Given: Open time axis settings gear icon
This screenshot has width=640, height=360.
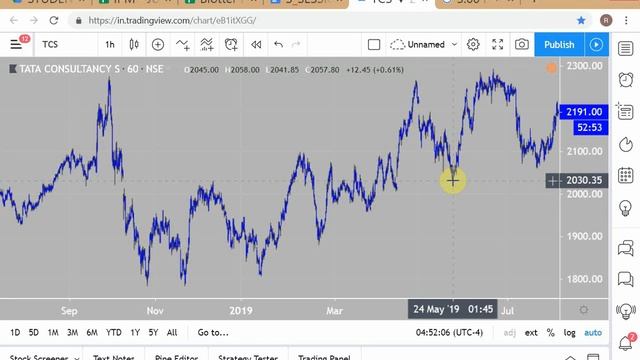Looking at the screenshot, I should pos(584,310).
